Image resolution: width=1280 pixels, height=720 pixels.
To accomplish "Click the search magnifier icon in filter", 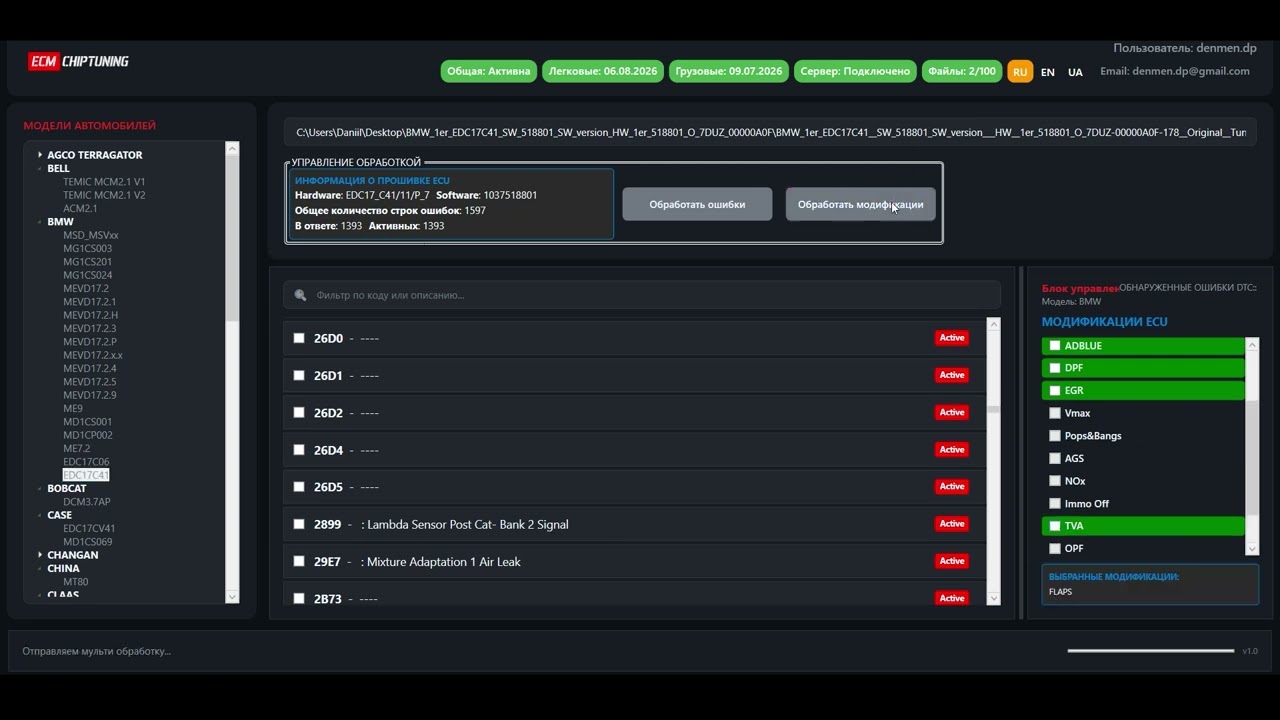I will (300, 295).
